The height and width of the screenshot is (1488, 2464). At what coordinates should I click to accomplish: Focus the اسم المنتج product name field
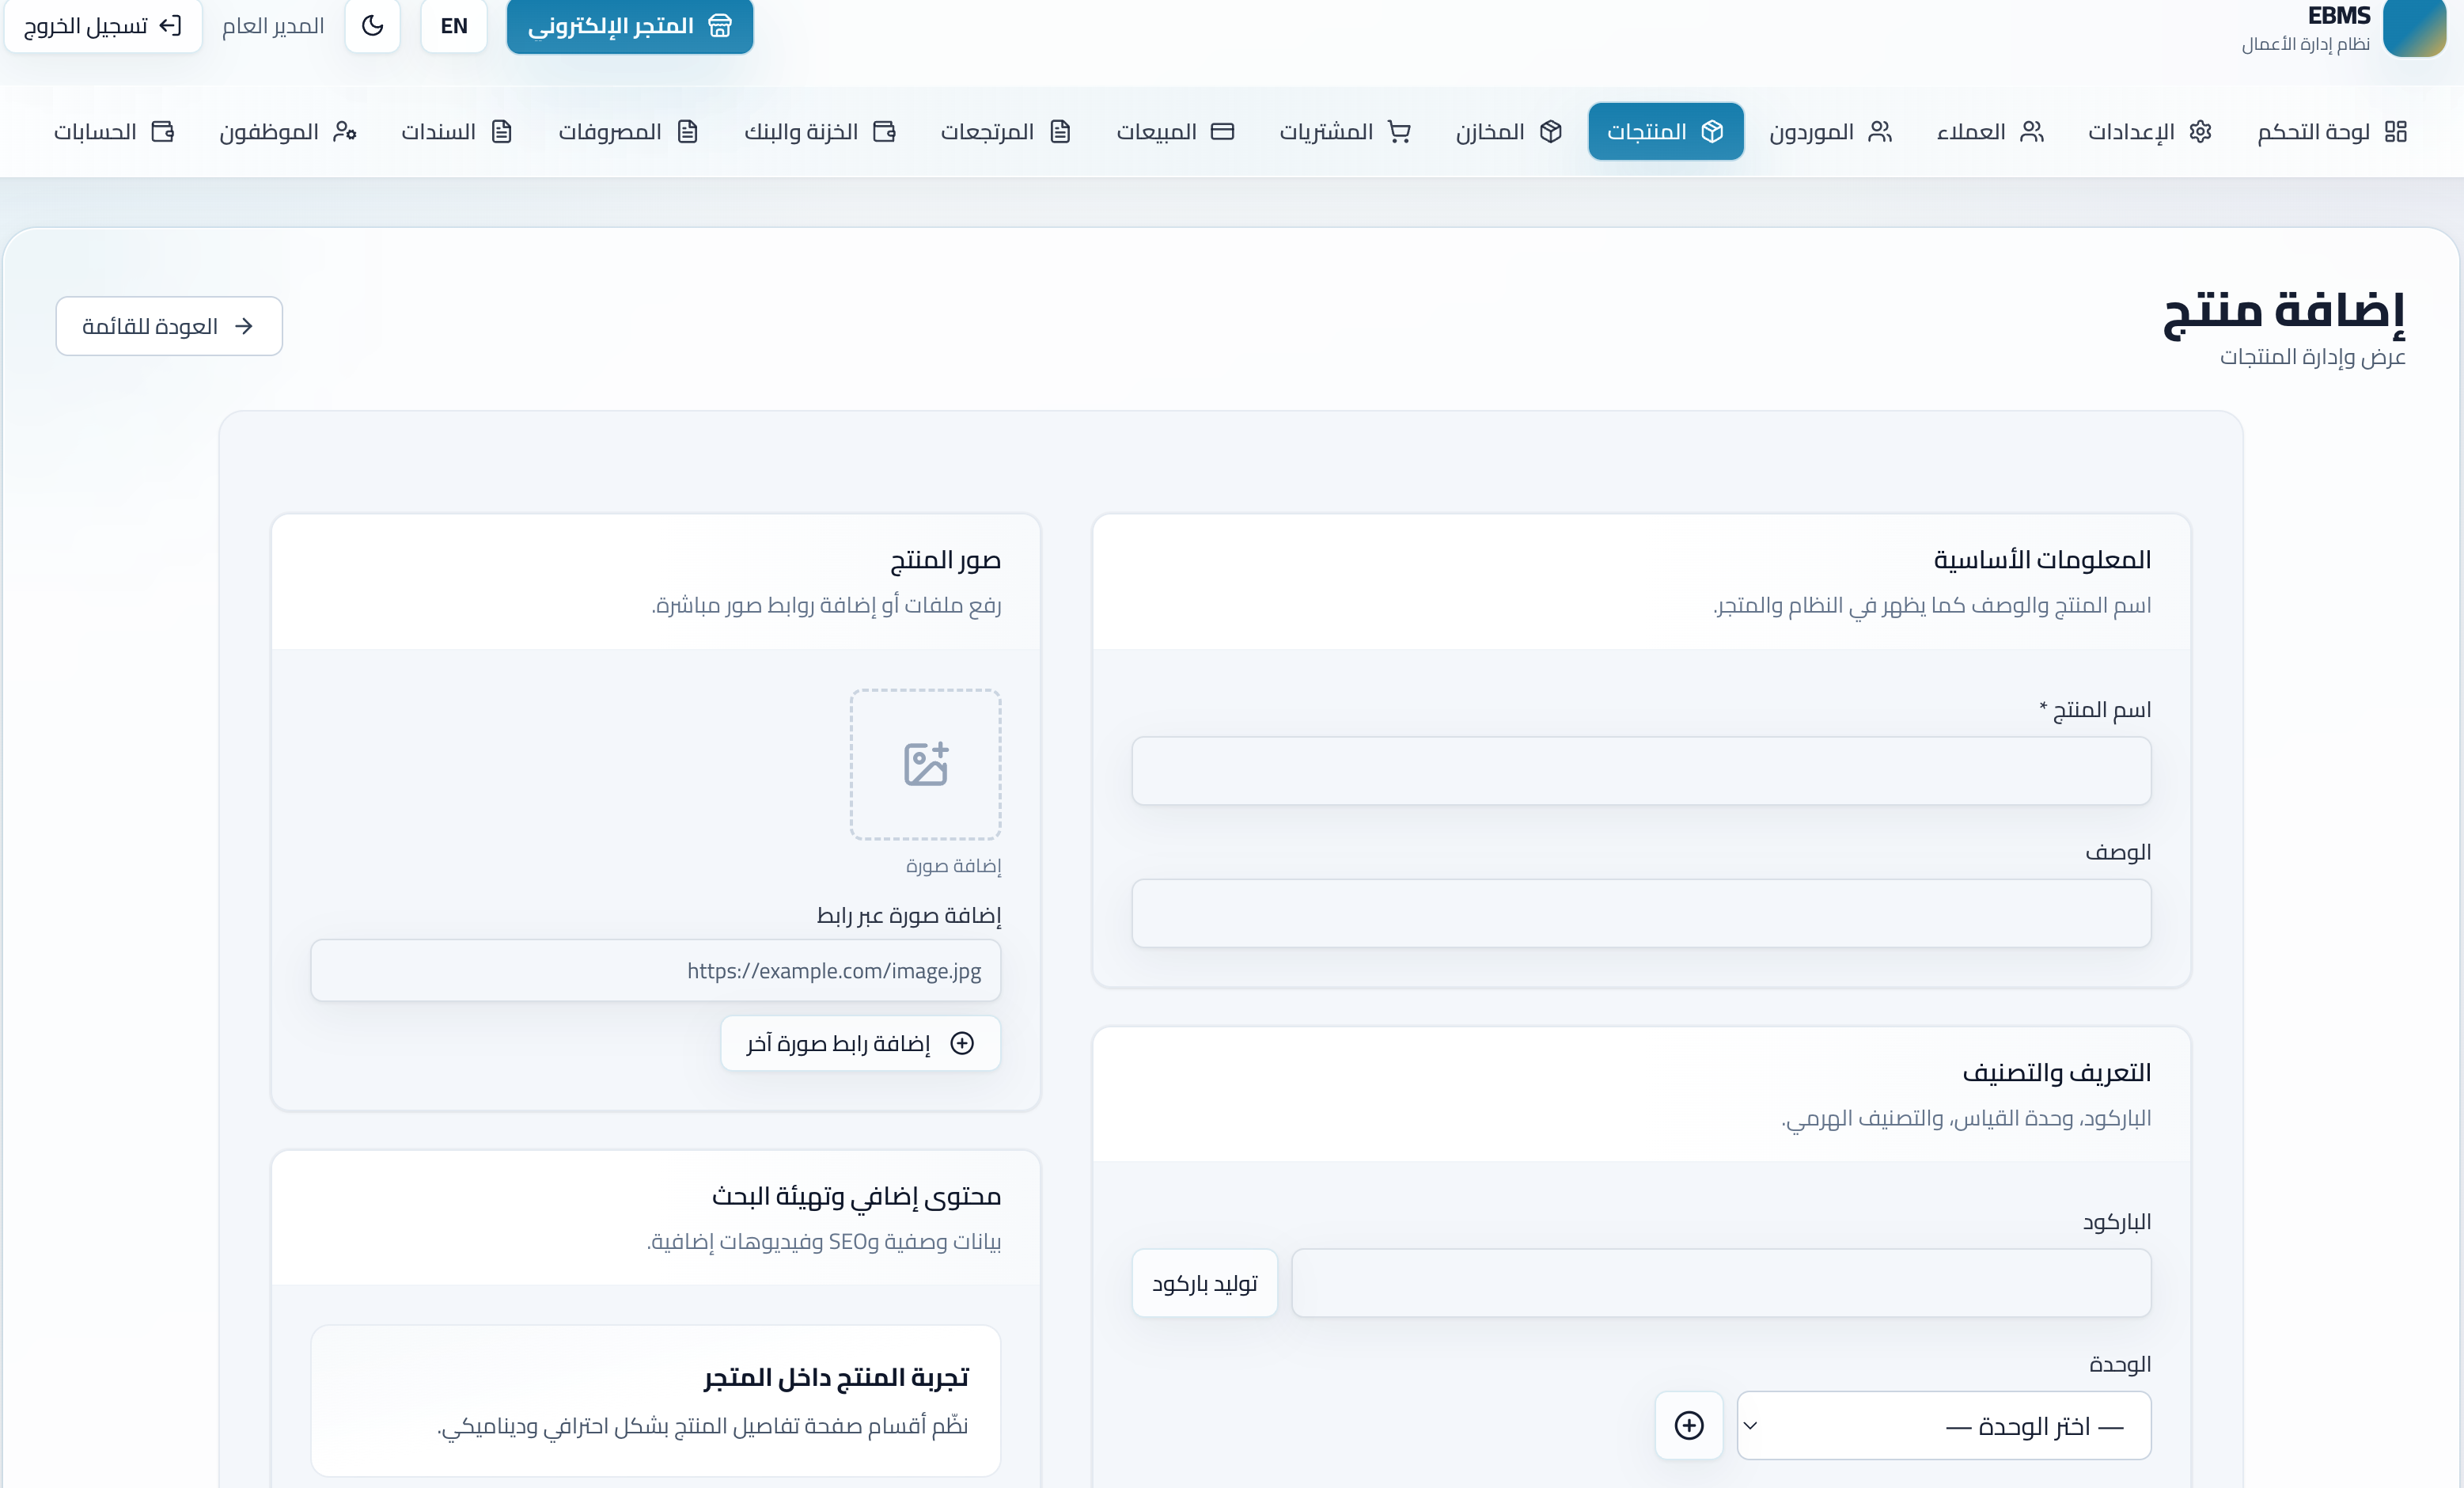point(1641,771)
